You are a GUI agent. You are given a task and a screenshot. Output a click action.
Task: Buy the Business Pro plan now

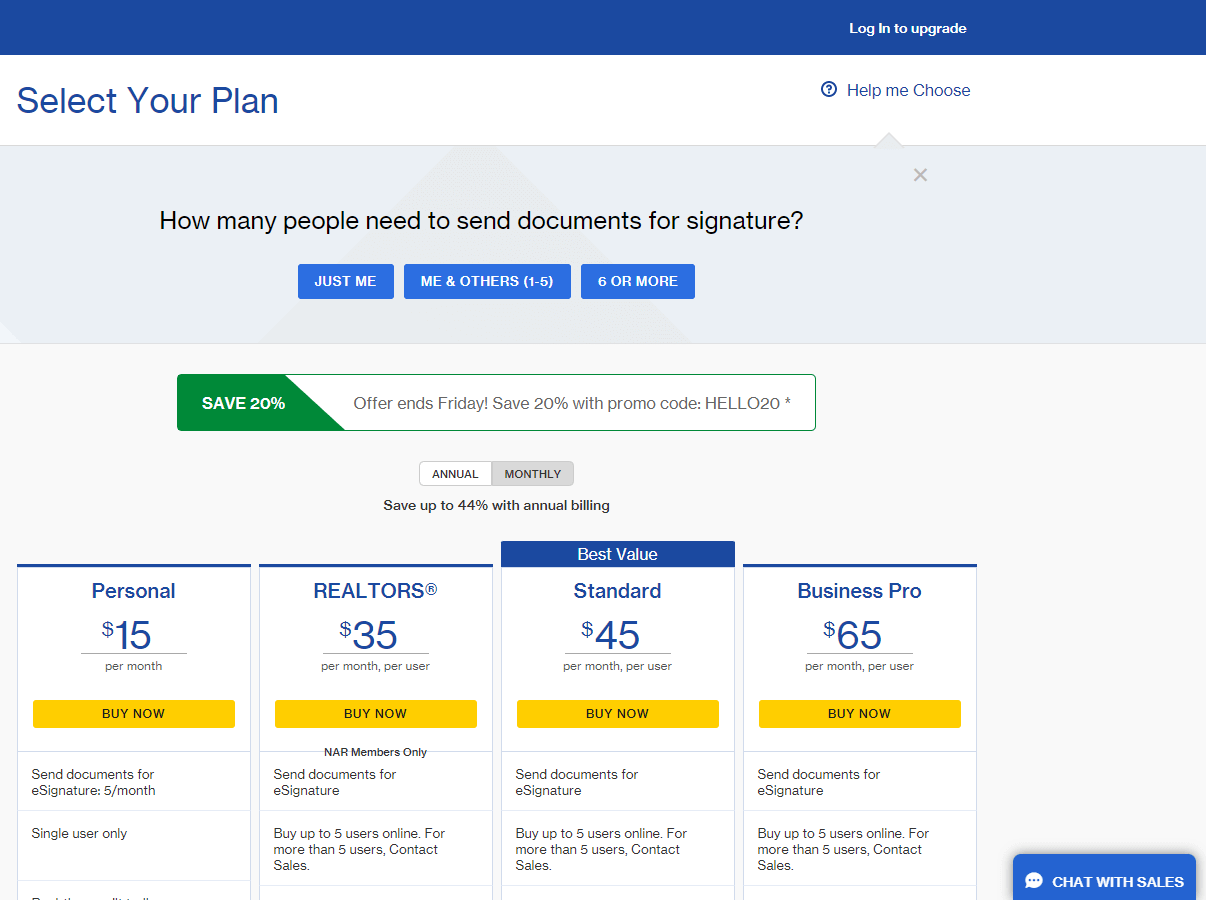pos(860,714)
